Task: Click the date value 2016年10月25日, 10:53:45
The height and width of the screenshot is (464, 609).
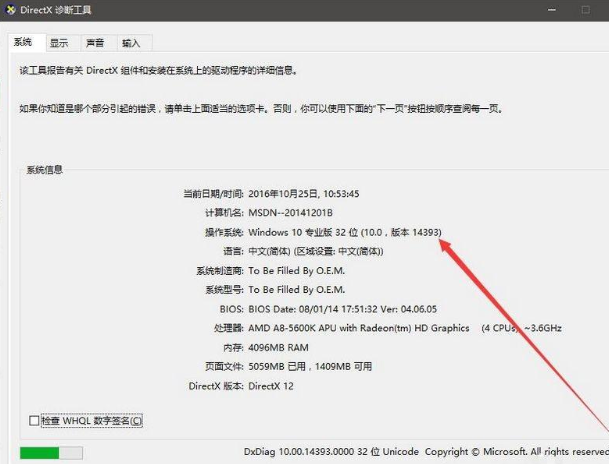Action: coord(304,194)
